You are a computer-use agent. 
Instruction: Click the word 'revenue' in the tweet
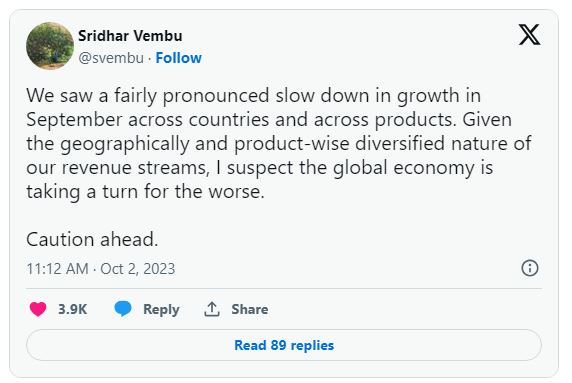(x=96, y=168)
